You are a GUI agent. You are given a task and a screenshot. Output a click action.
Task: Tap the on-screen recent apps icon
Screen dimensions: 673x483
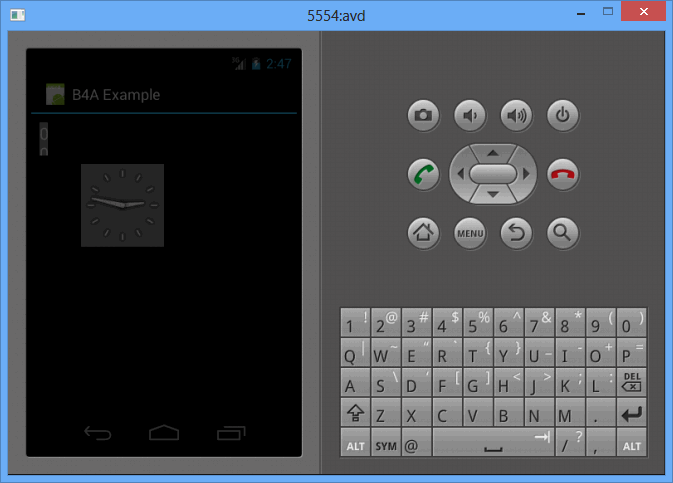point(231,433)
